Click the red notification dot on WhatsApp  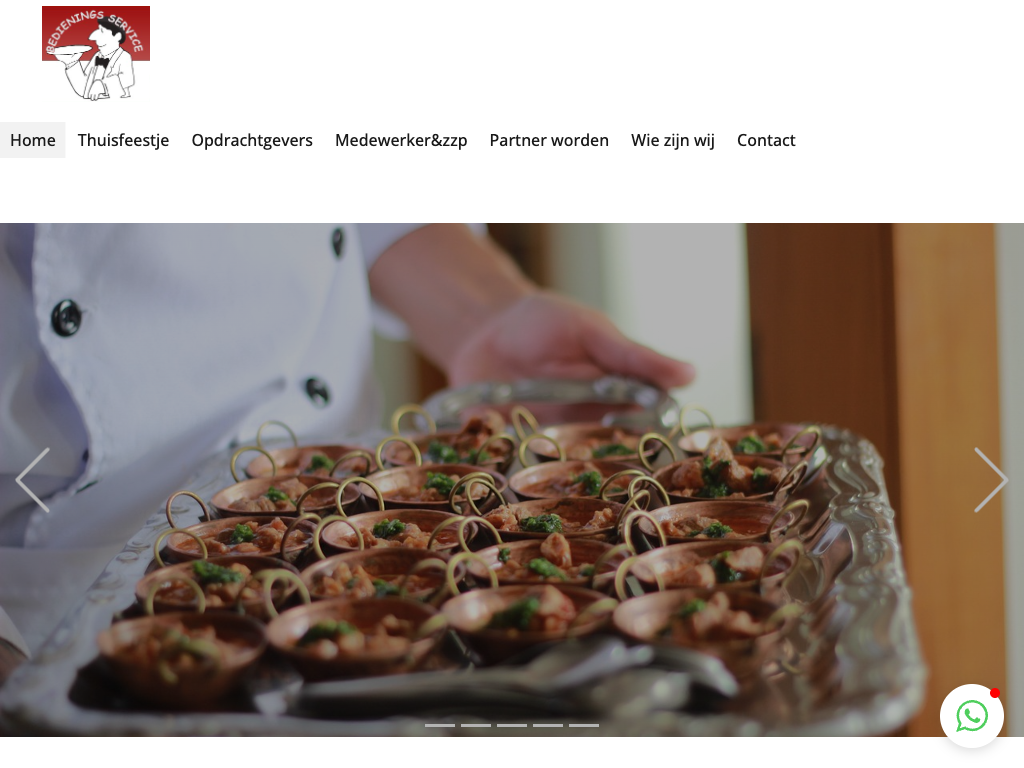(x=995, y=693)
